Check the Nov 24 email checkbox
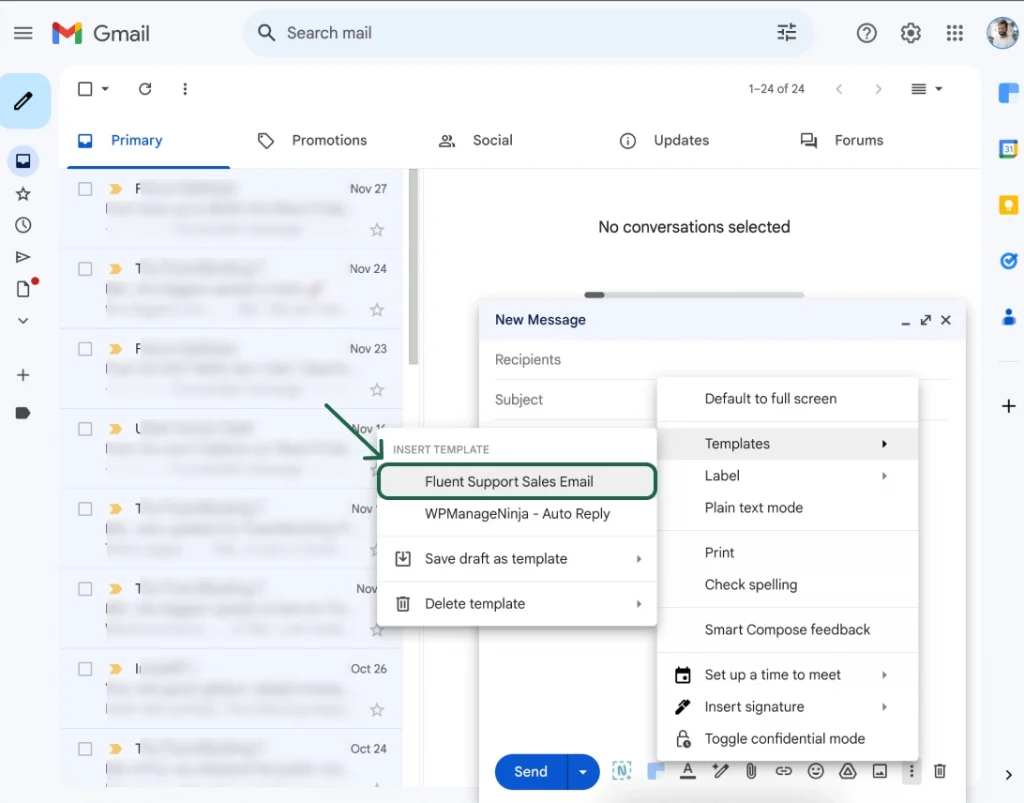This screenshot has height=803, width=1024. coord(85,269)
